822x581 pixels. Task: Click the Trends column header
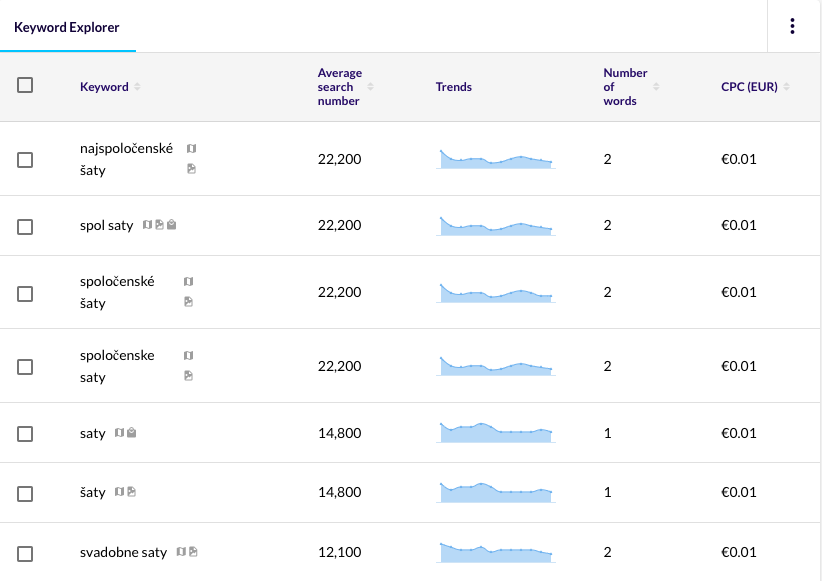(453, 87)
